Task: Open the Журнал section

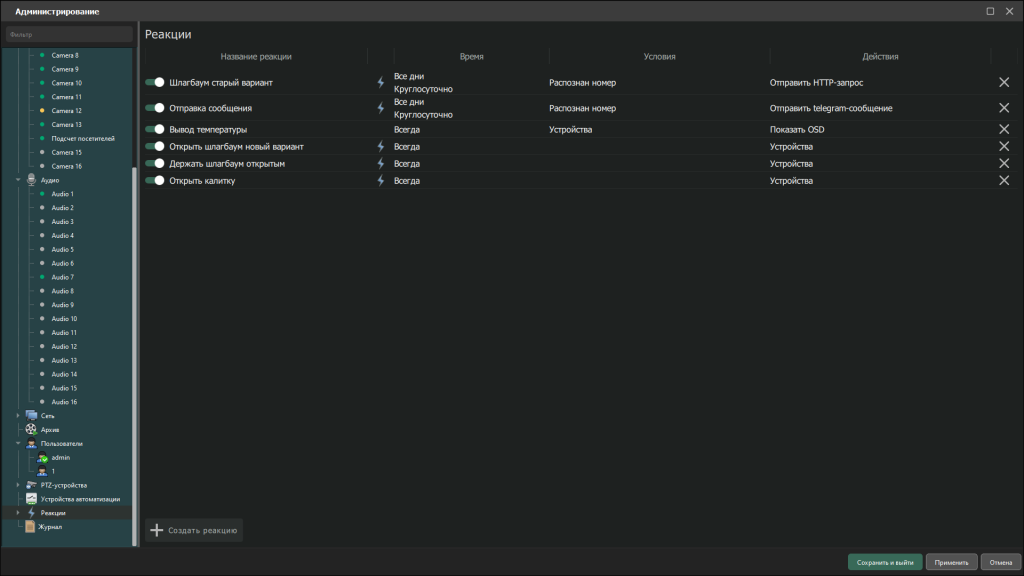Action: (x=50, y=526)
